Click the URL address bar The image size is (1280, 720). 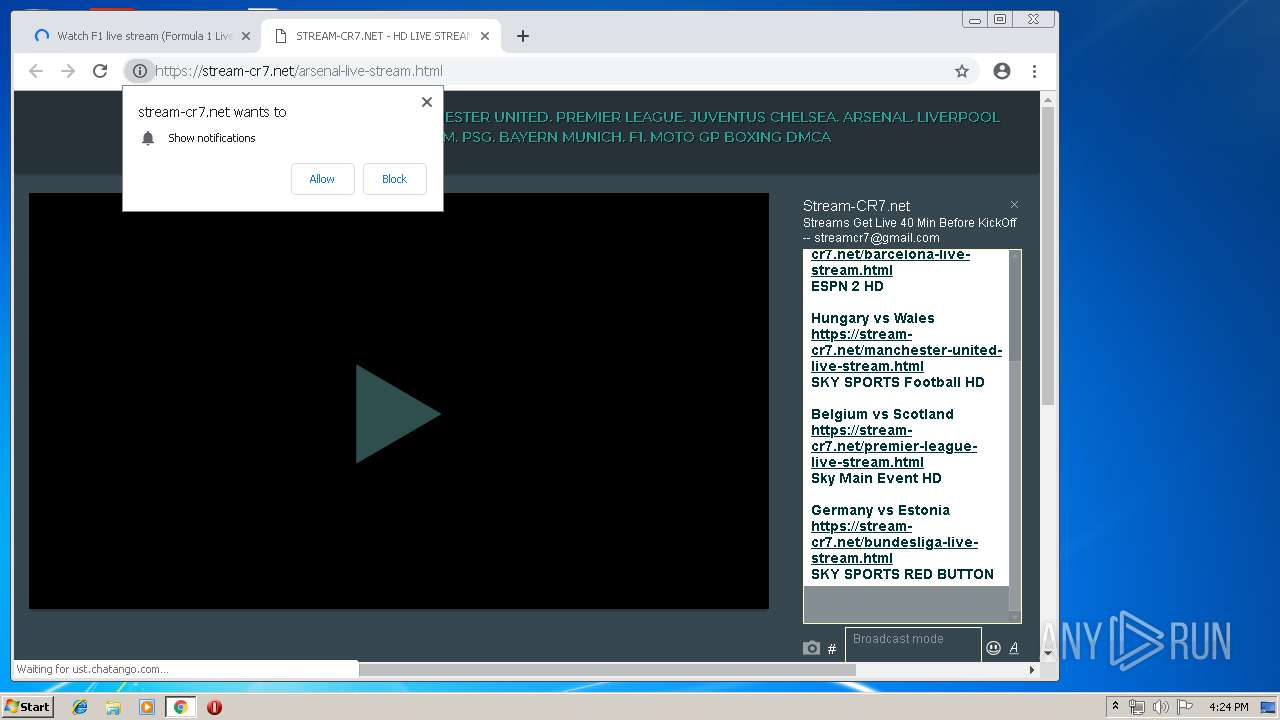pyautogui.click(x=550, y=71)
